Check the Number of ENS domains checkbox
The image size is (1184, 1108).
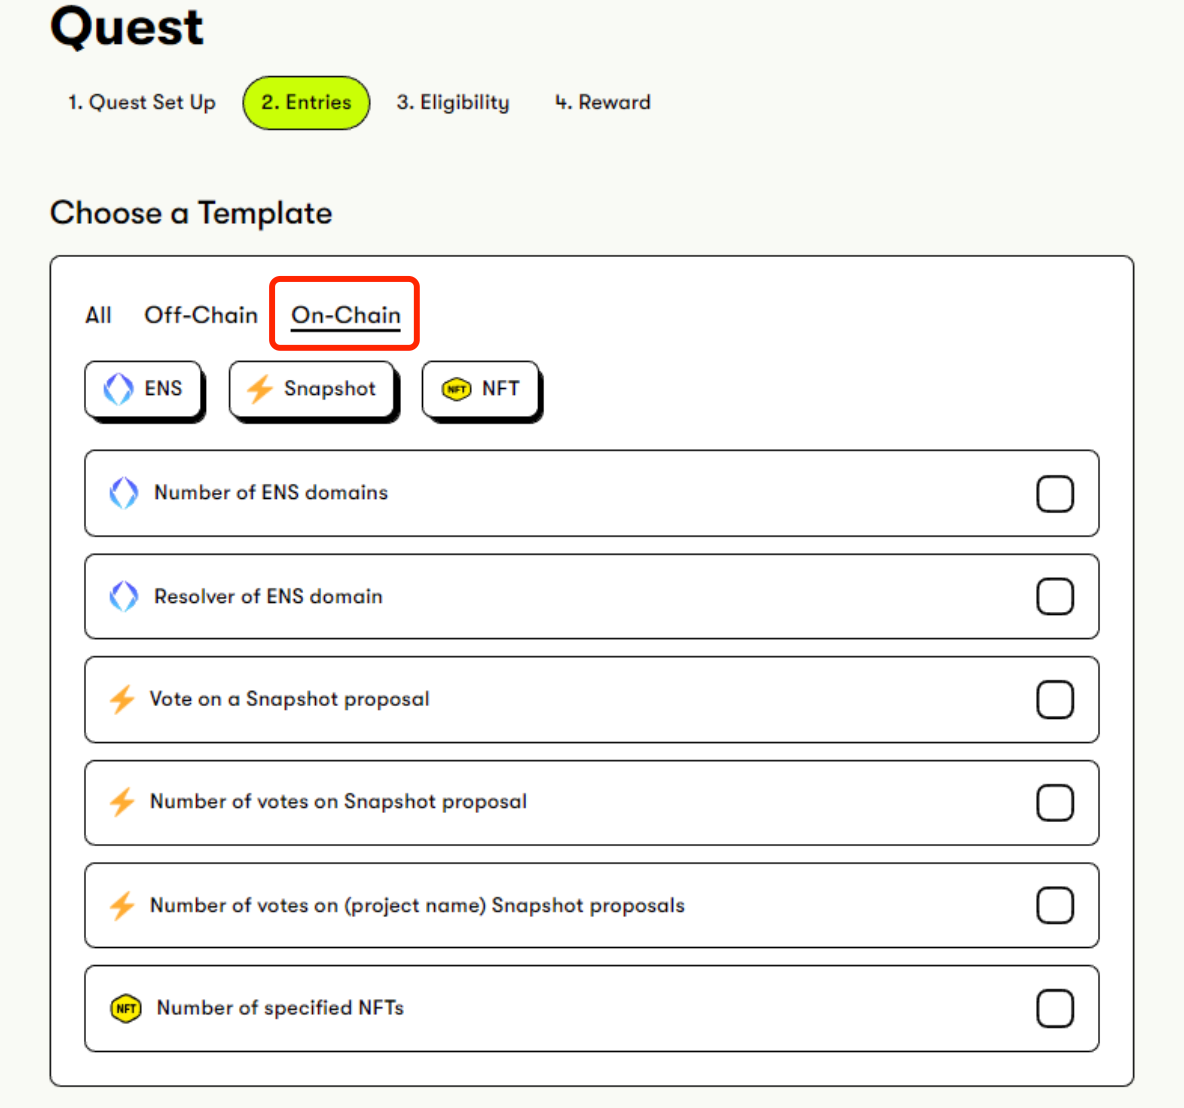1055,492
